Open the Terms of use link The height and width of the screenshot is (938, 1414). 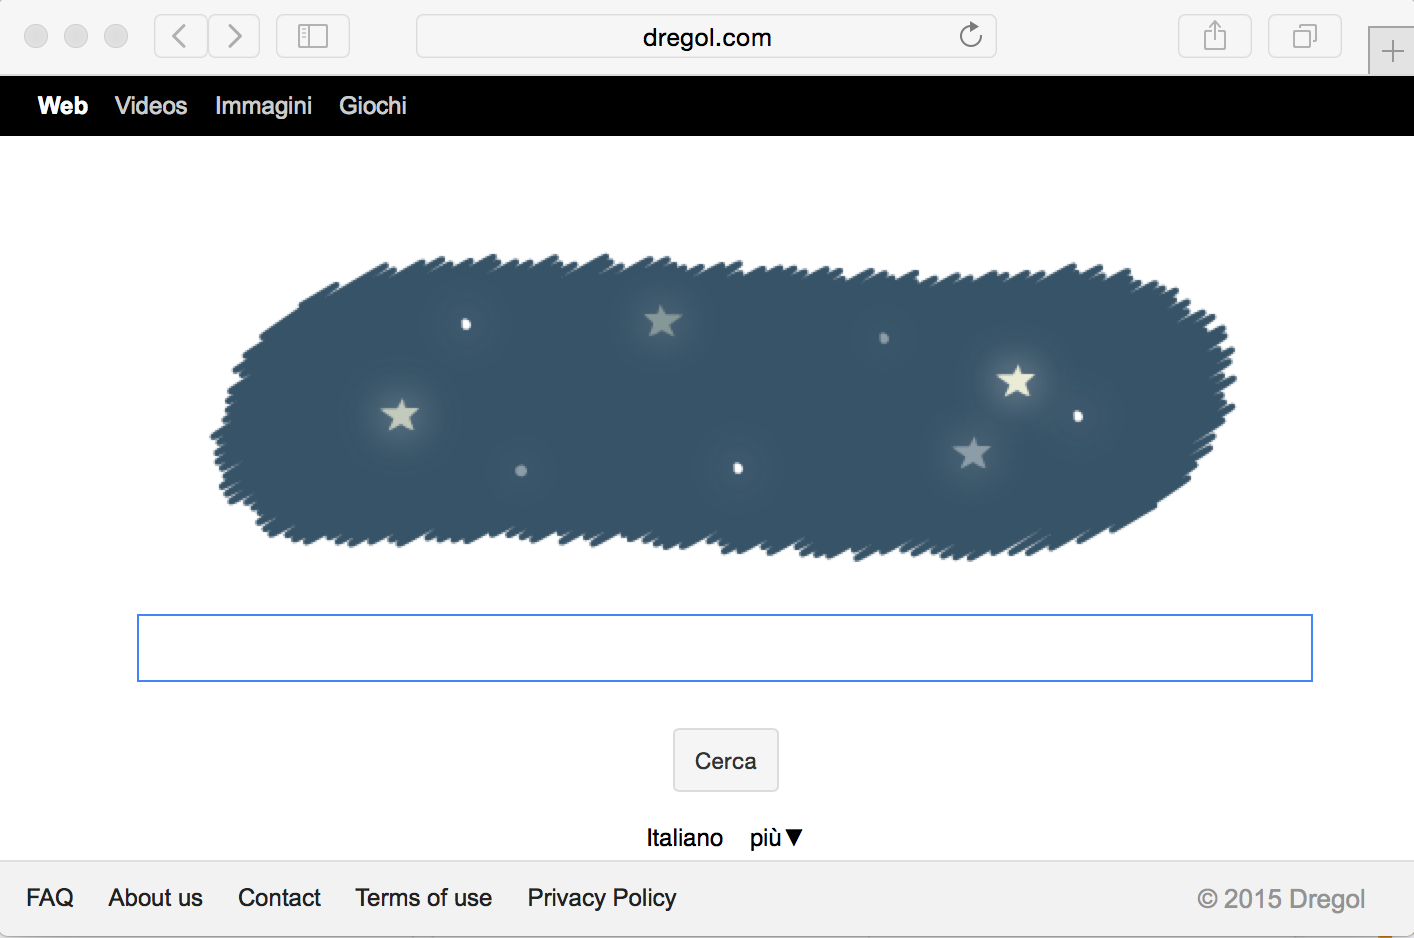coord(423,898)
